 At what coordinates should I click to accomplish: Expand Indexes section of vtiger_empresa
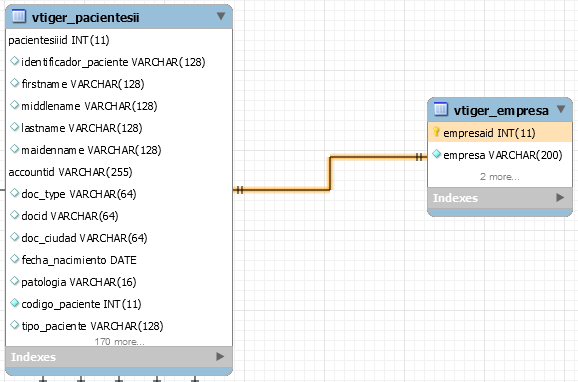tap(560, 198)
